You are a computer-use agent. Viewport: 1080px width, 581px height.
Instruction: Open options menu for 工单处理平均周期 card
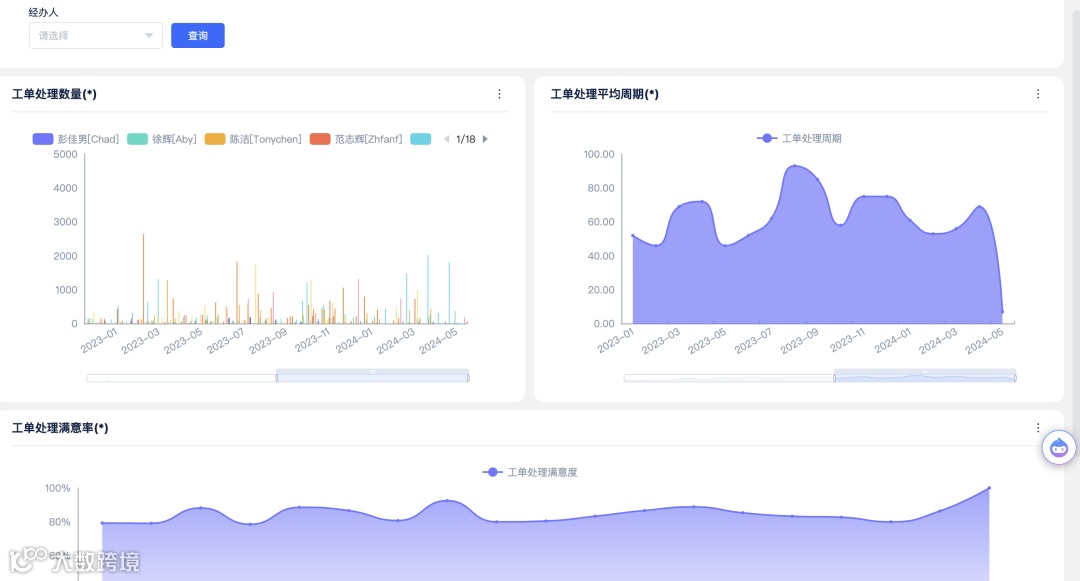coord(1038,94)
